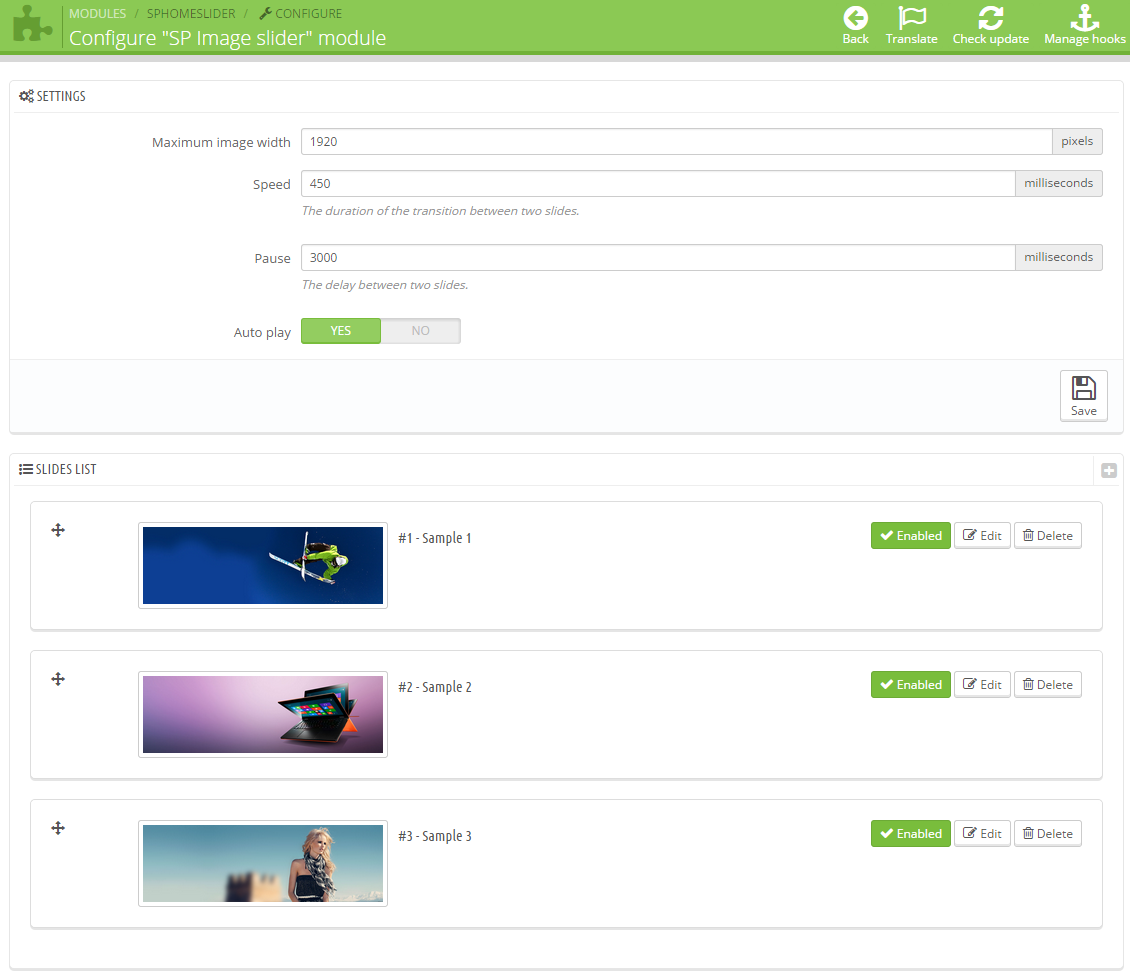Viewport: 1130px width, 975px height.
Task: Click the CONFIGURE breadcrumb
Action: point(301,14)
